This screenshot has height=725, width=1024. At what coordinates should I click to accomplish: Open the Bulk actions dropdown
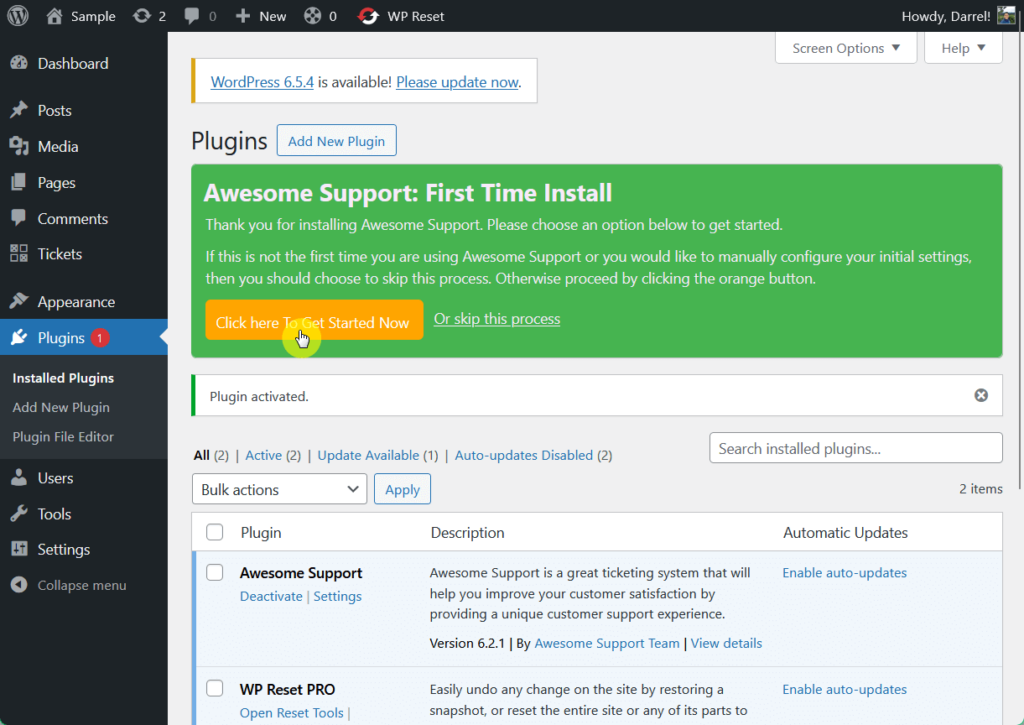point(279,489)
